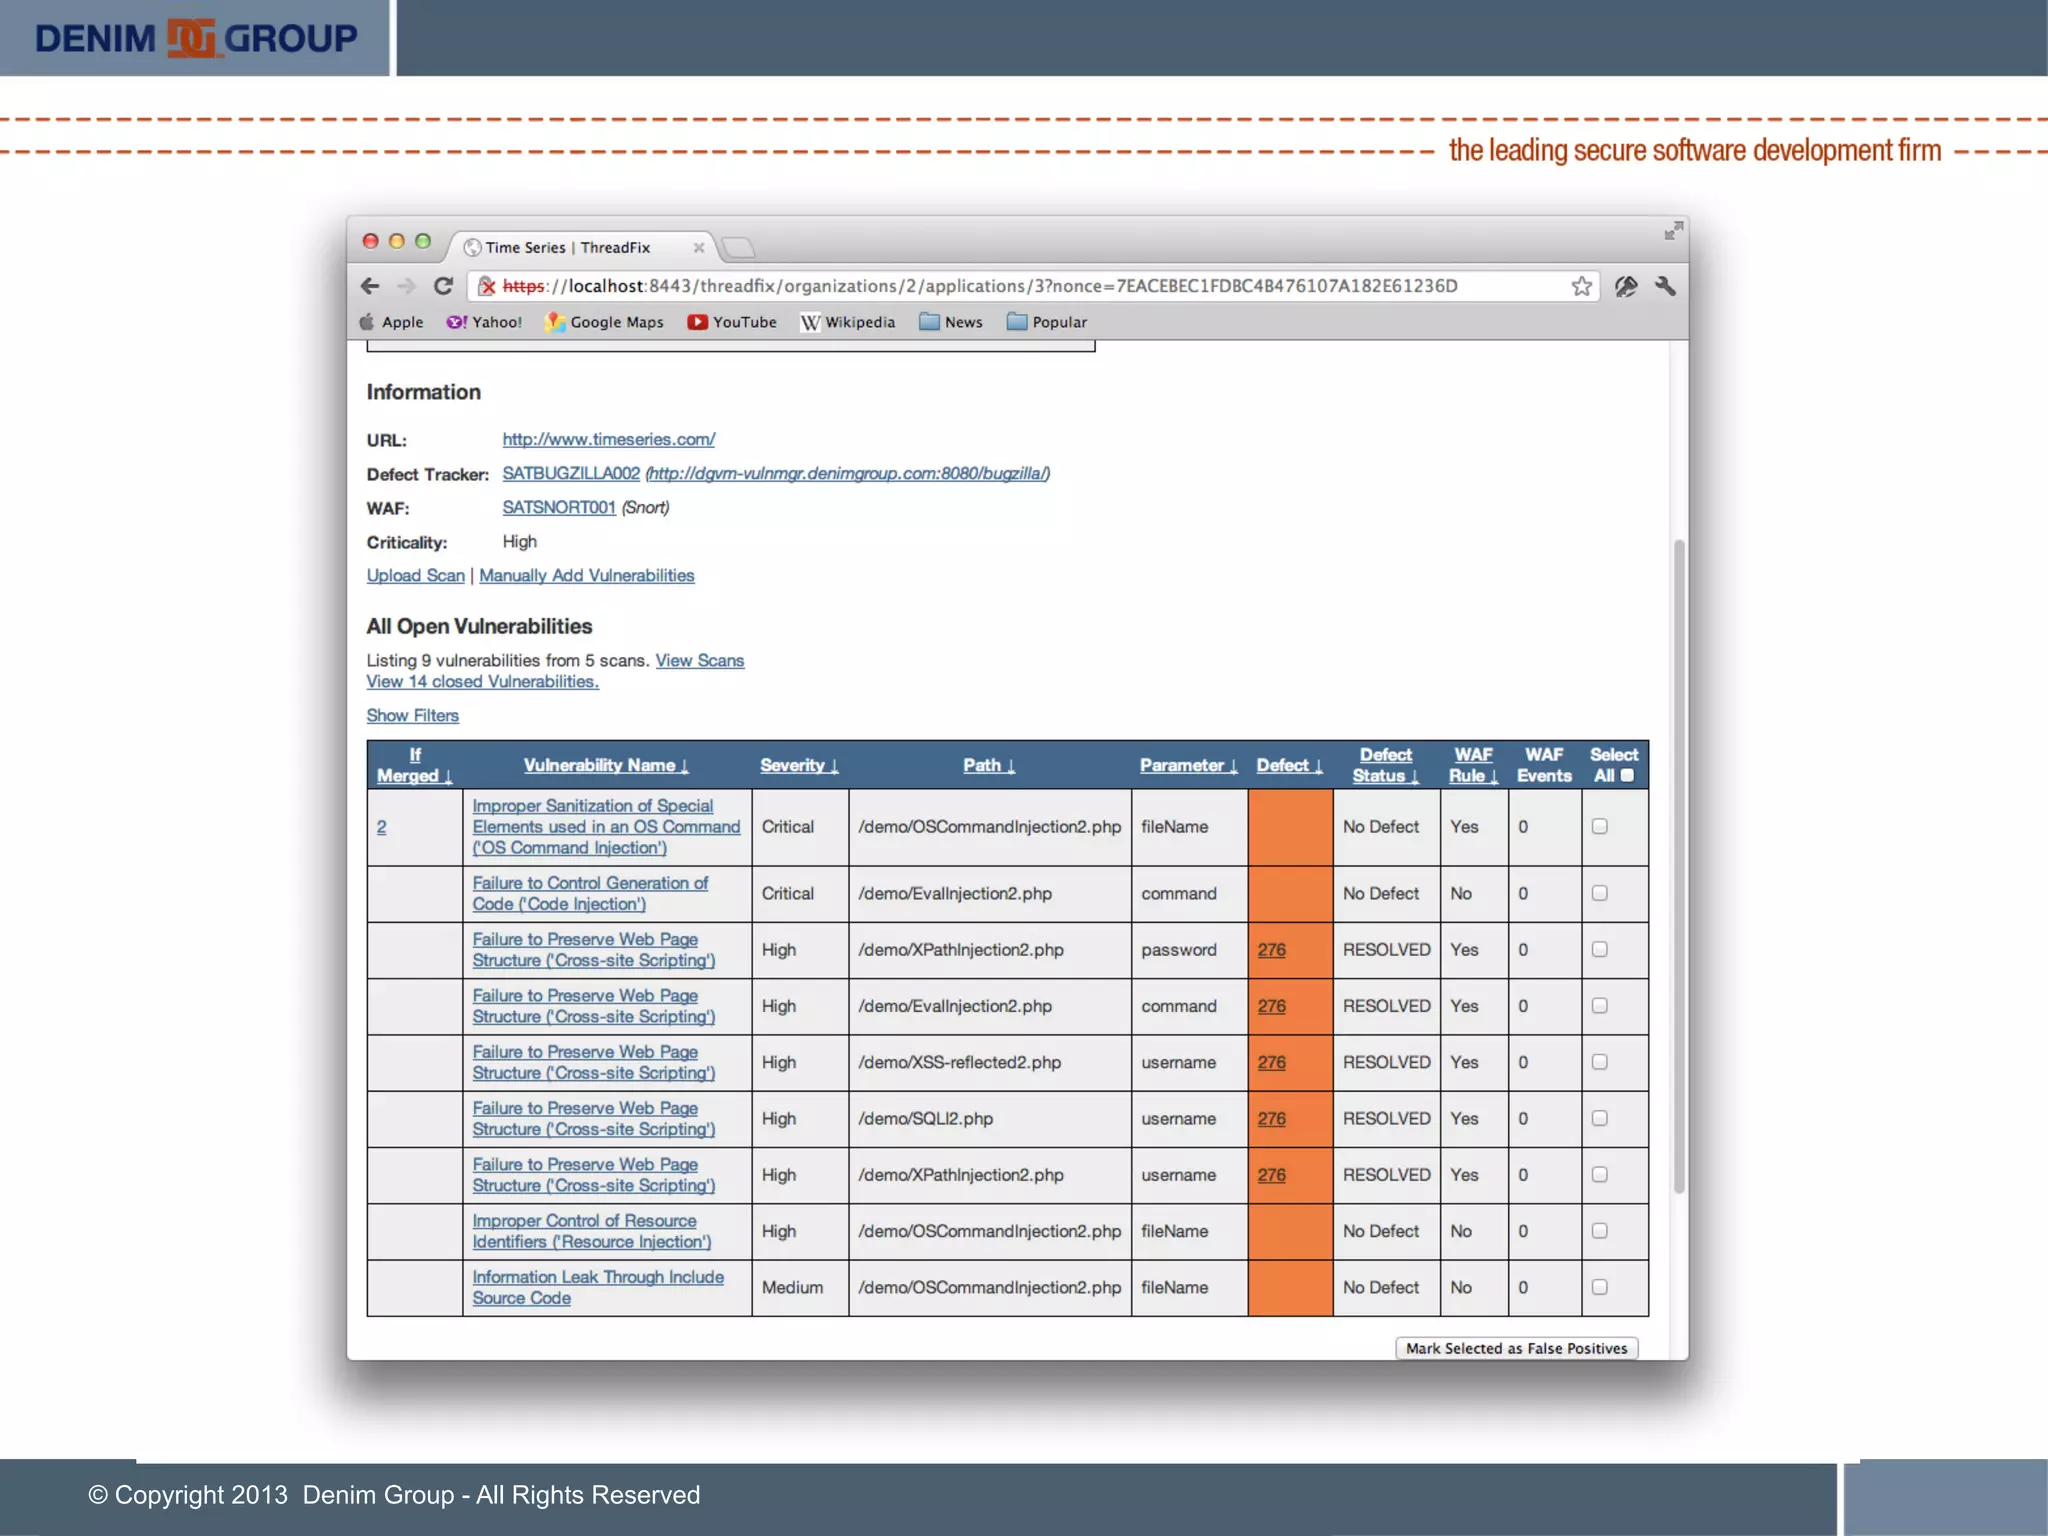This screenshot has height=1536, width=2048.
Task: Open the News bookmarks folder
Action: (x=951, y=322)
